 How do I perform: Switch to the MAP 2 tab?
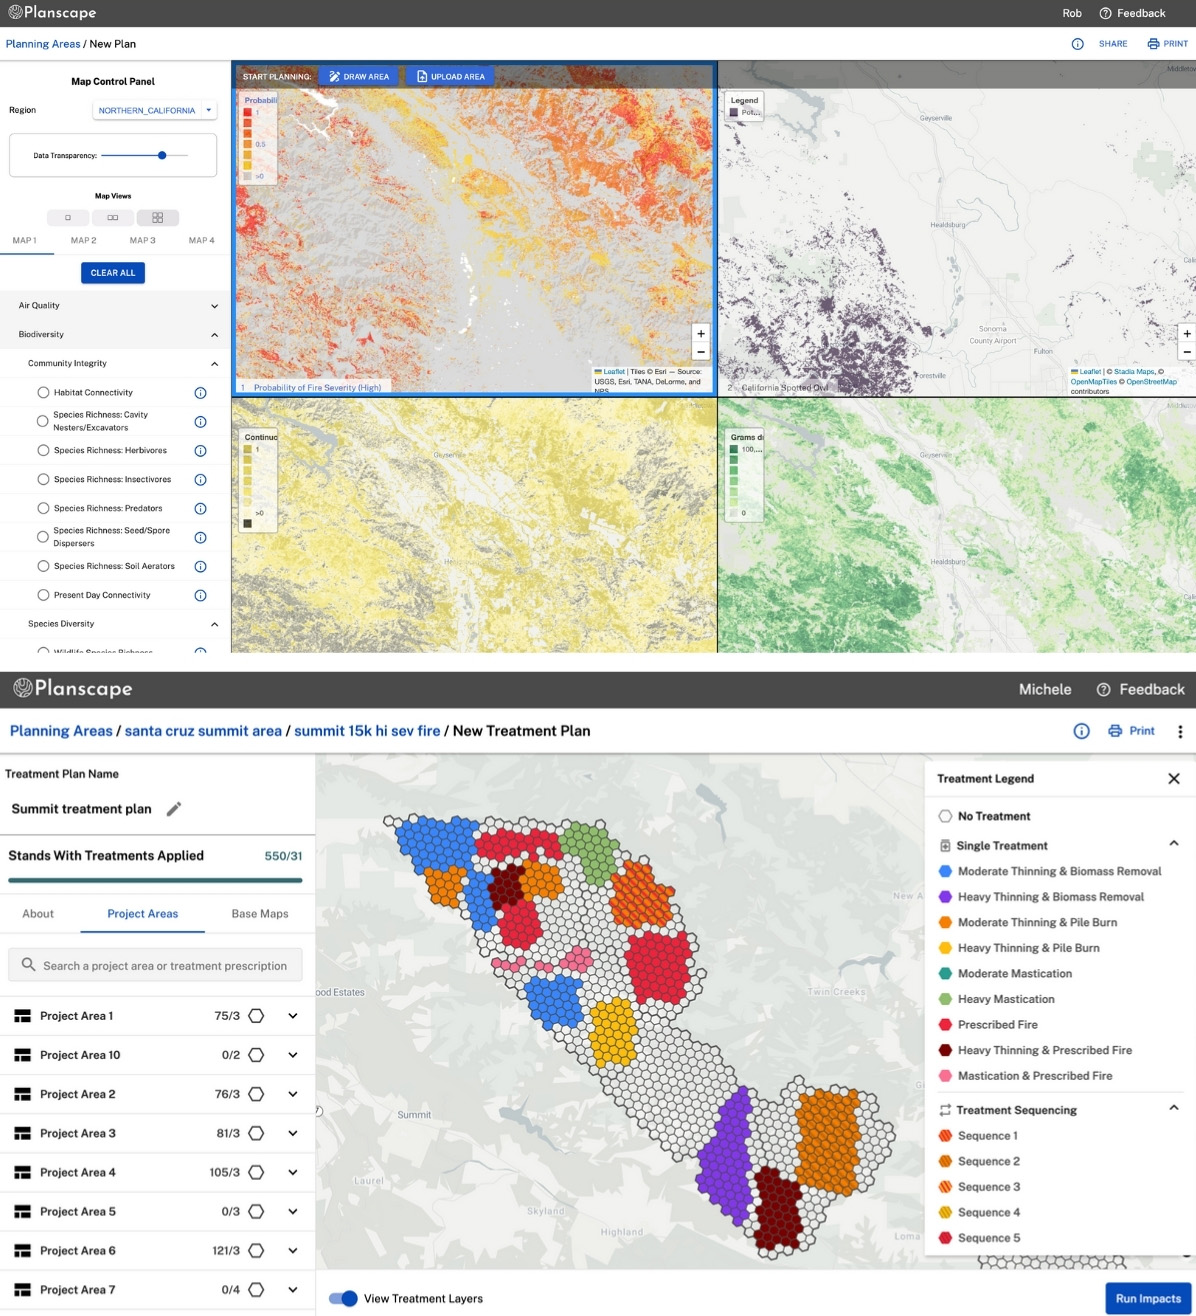[x=84, y=241]
